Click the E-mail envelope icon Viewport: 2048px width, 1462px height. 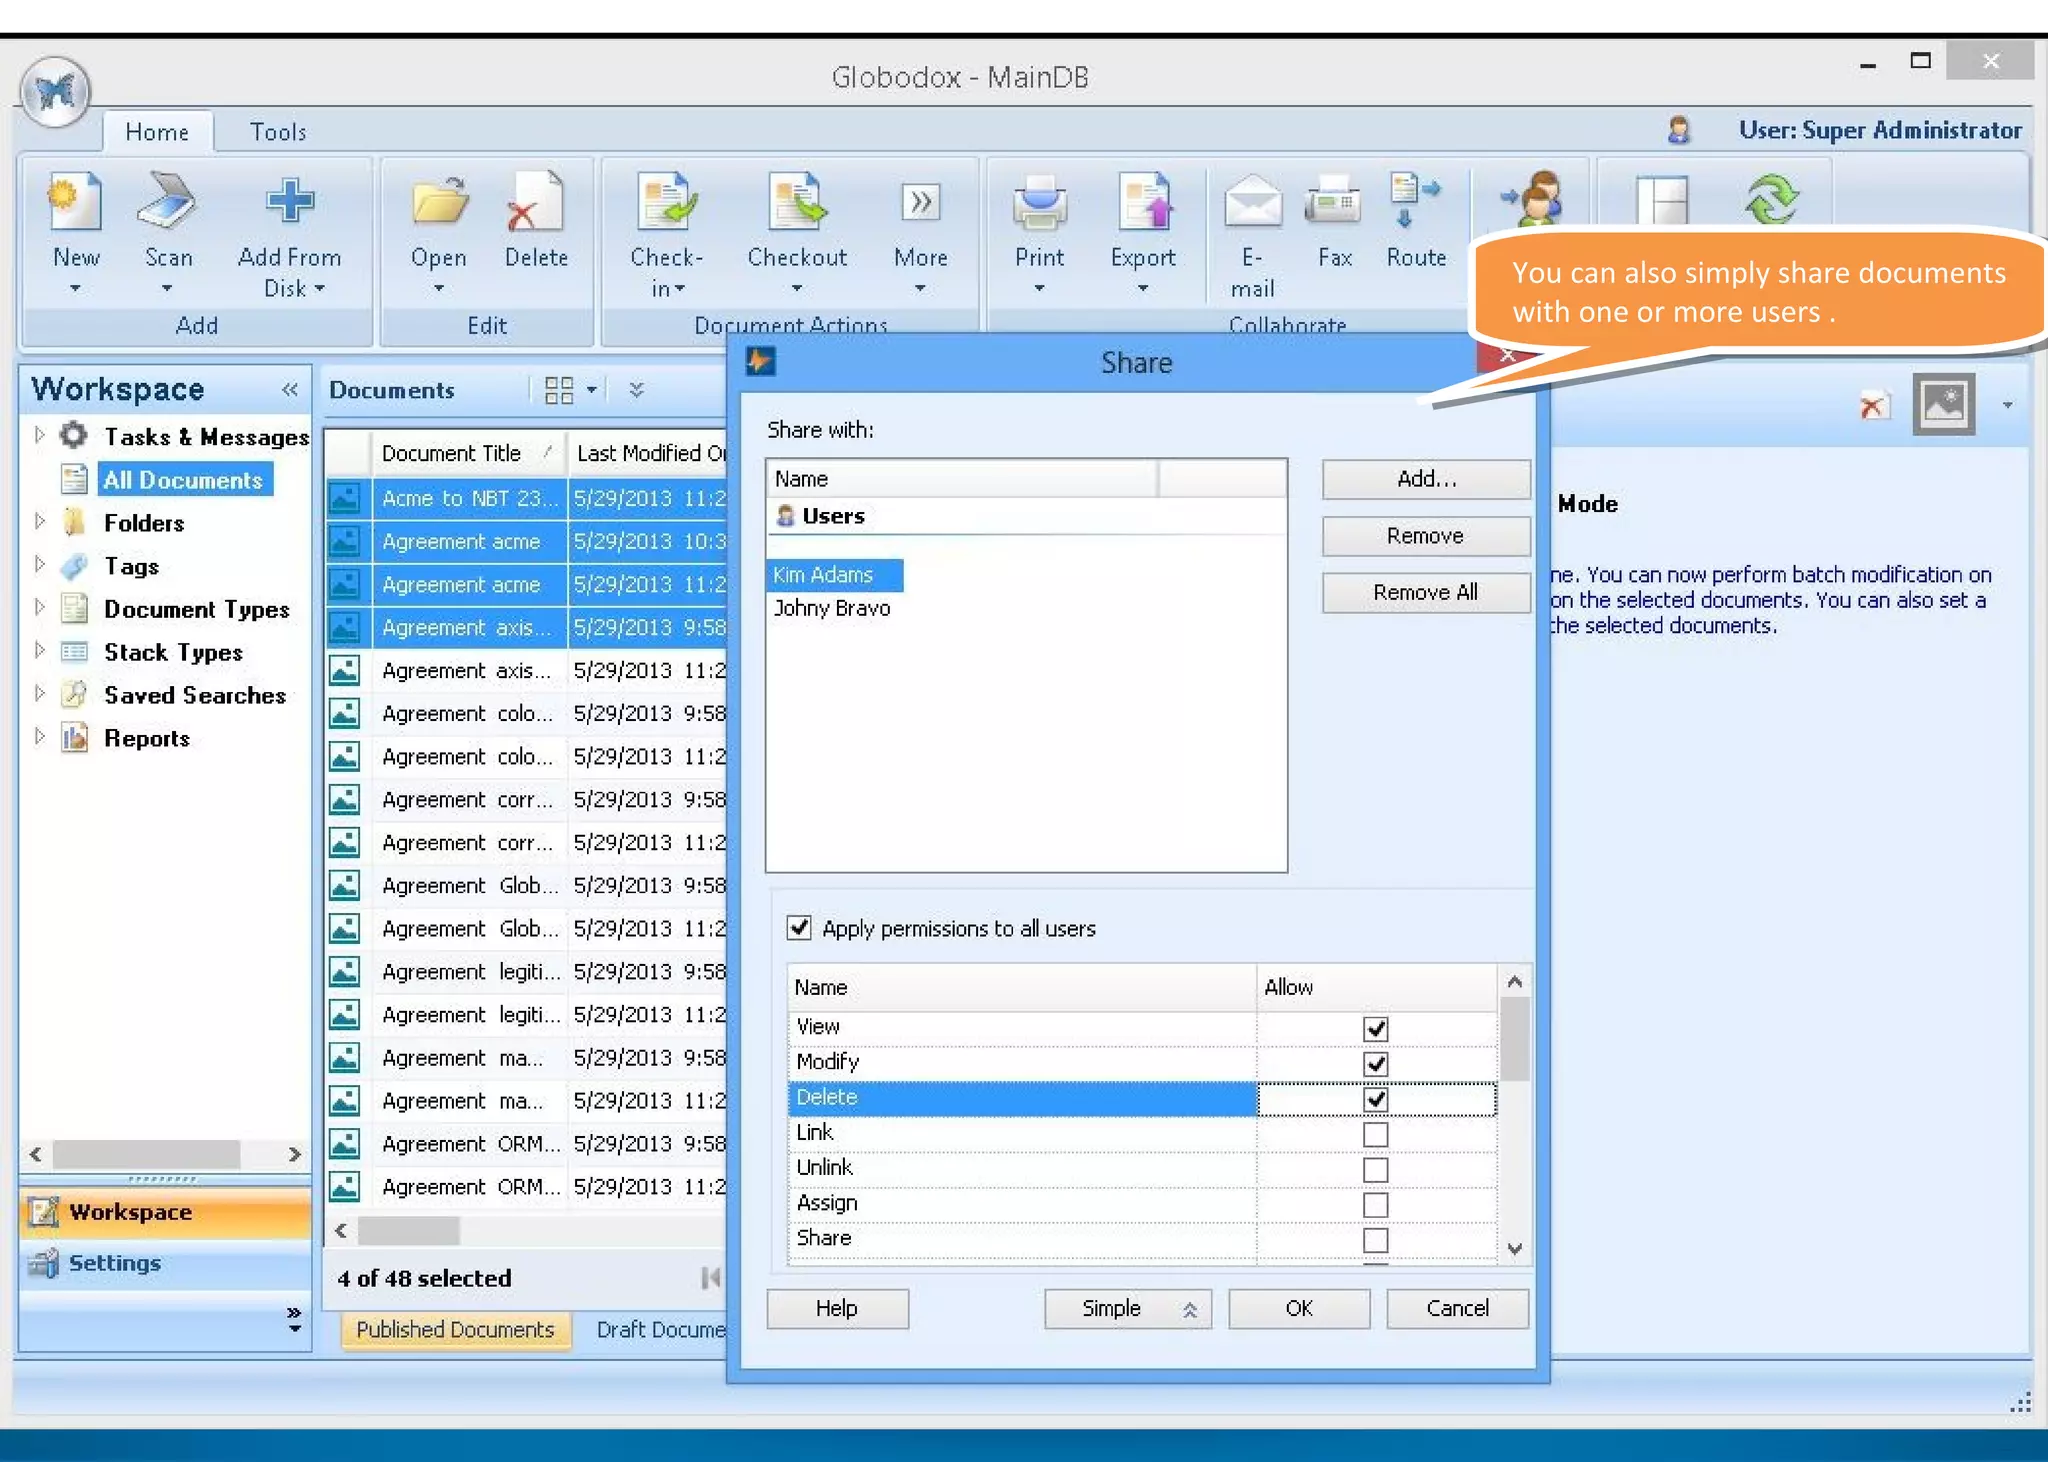[1252, 203]
